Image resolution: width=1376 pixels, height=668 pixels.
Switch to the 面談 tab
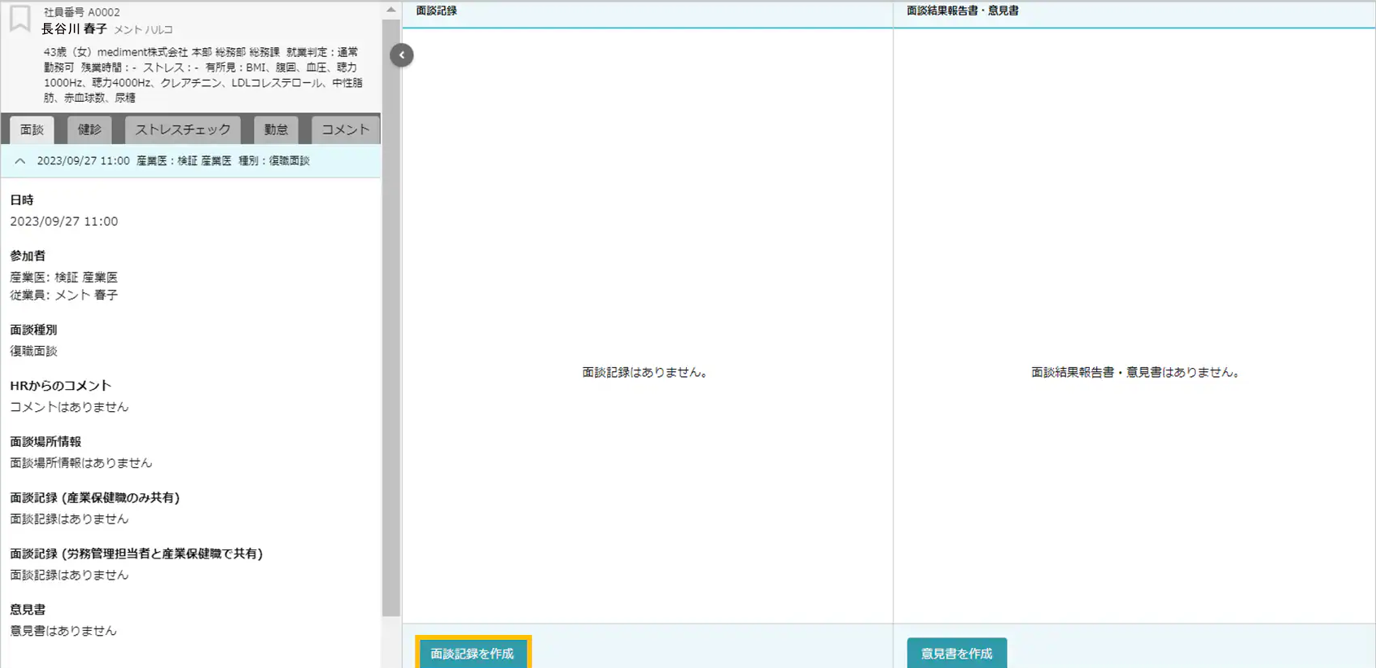[32, 130]
